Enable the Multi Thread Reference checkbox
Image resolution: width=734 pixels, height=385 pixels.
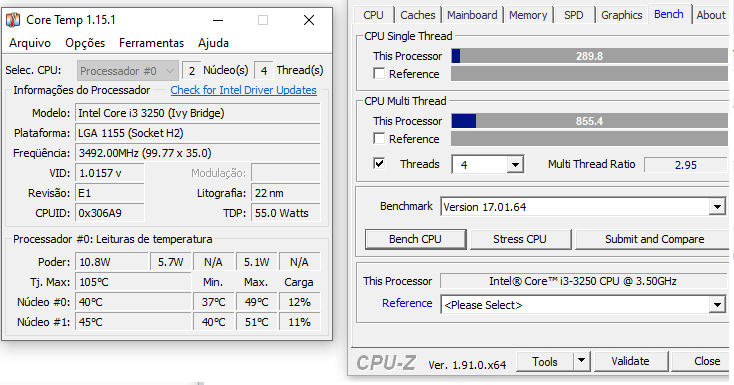pyautogui.click(x=379, y=139)
